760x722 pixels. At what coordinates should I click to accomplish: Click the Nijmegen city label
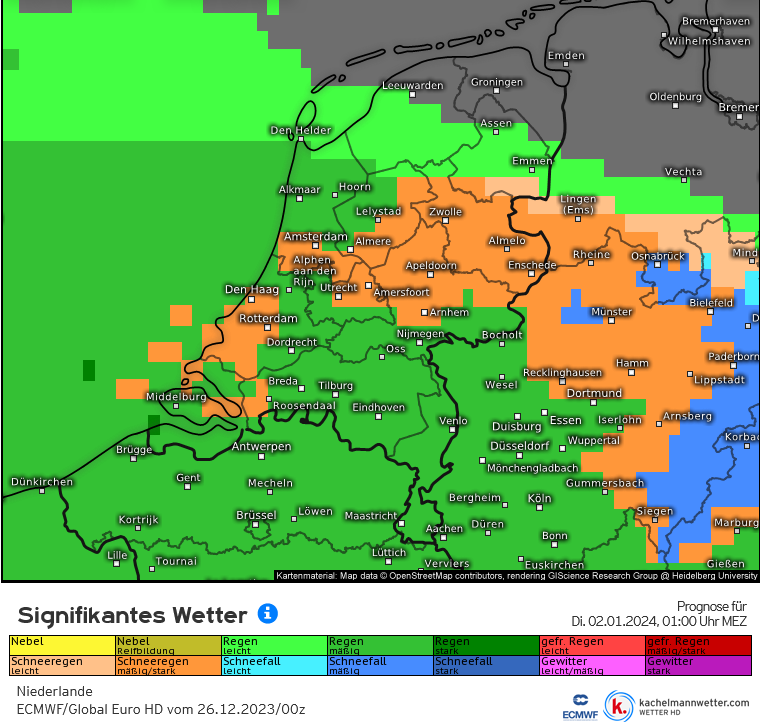420,333
